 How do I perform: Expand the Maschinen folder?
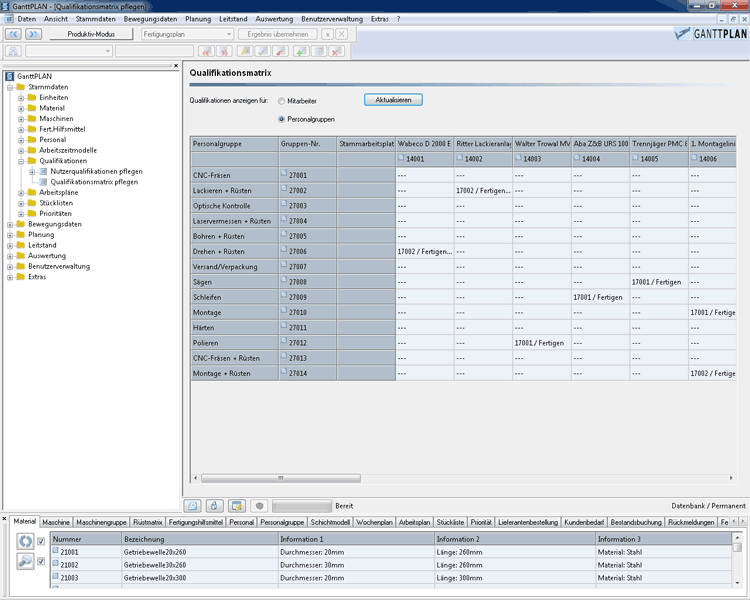tap(21, 119)
